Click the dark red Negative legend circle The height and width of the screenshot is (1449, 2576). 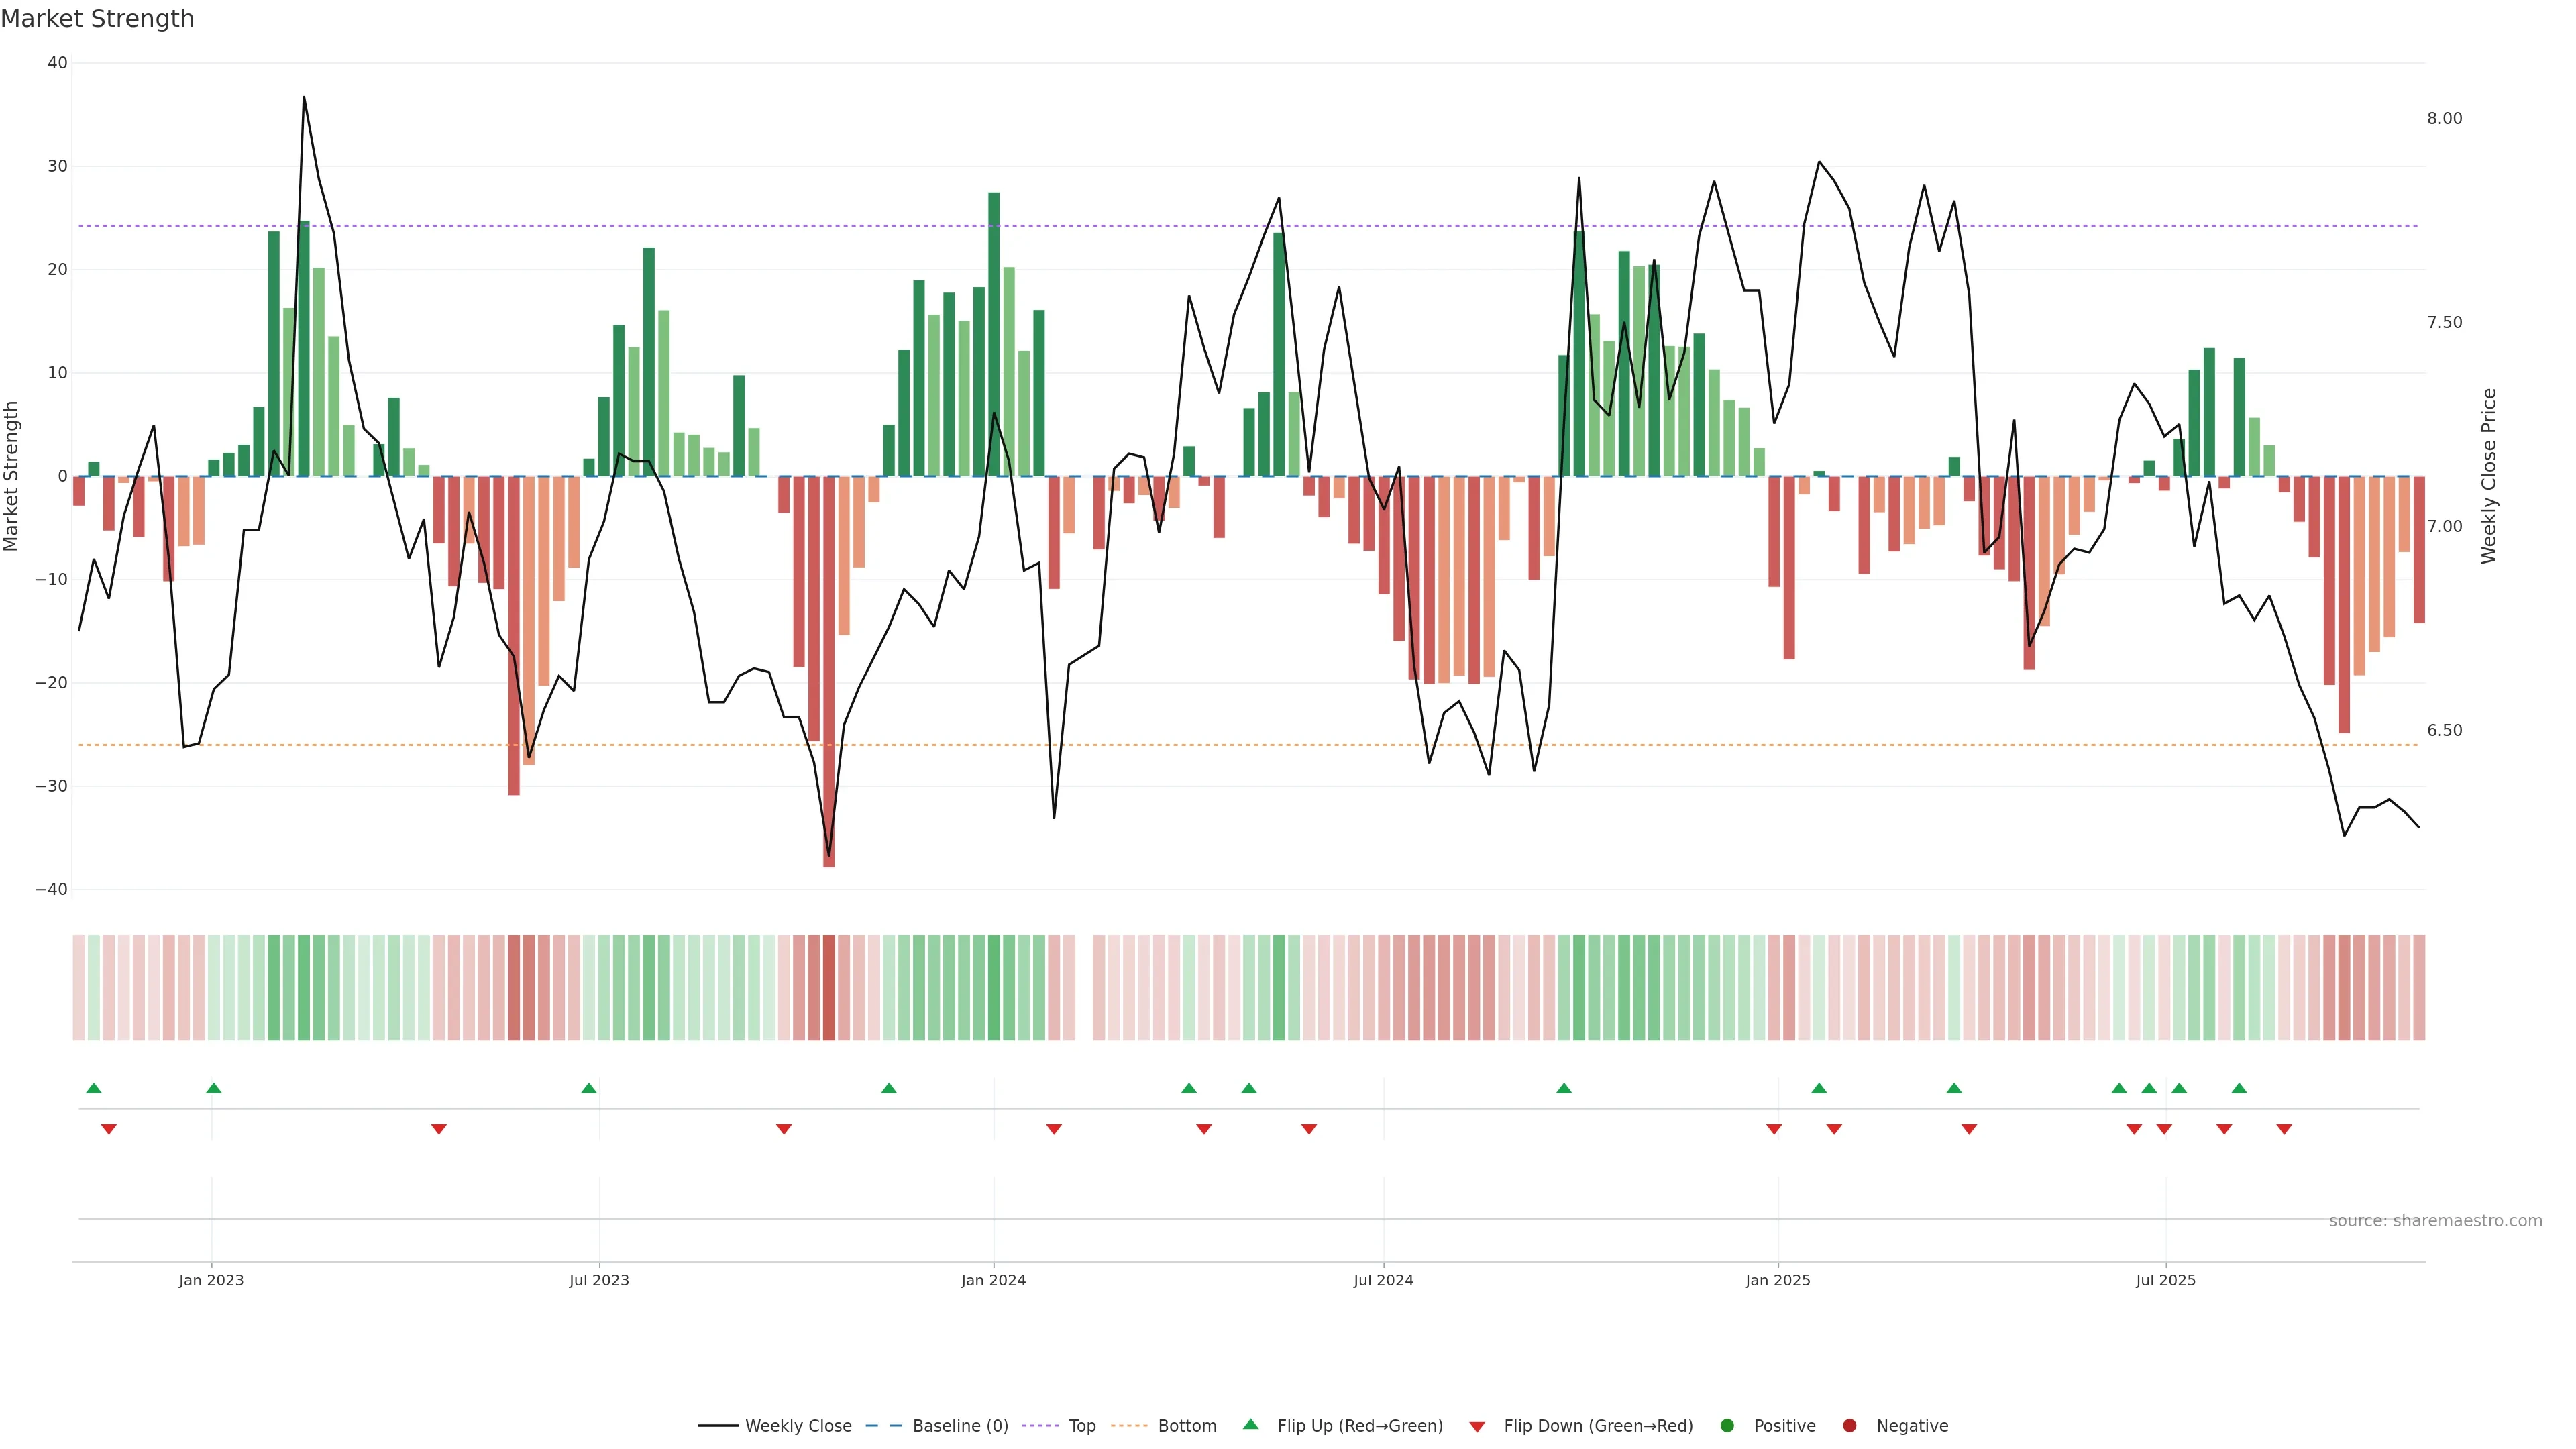tap(1849, 1426)
